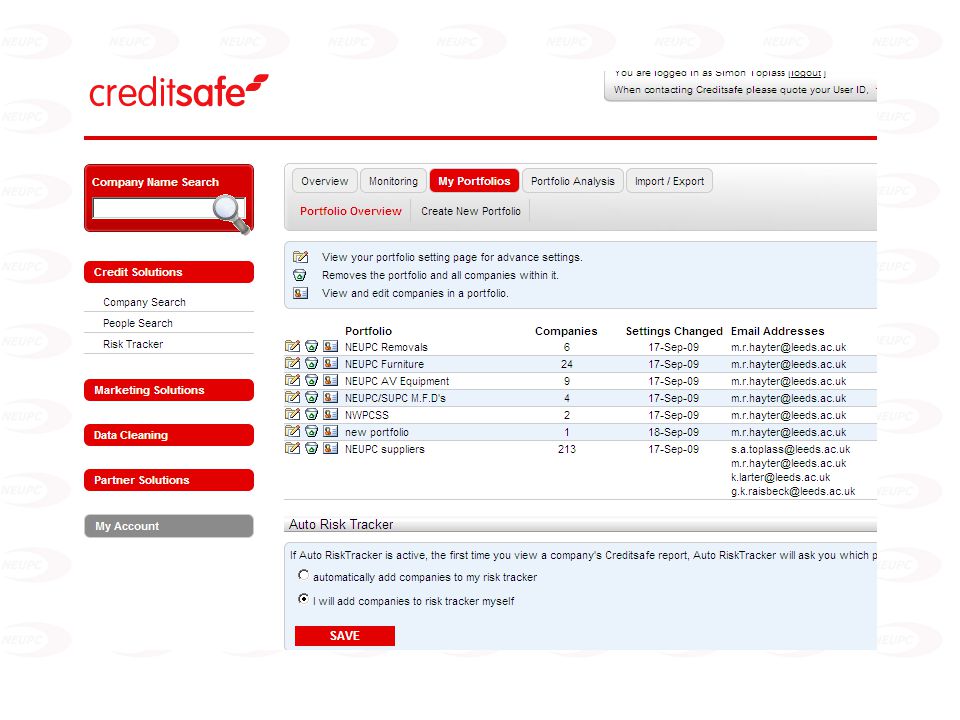Remove the NEUPC/SUPC M.F.D's portfolio

click(312, 397)
